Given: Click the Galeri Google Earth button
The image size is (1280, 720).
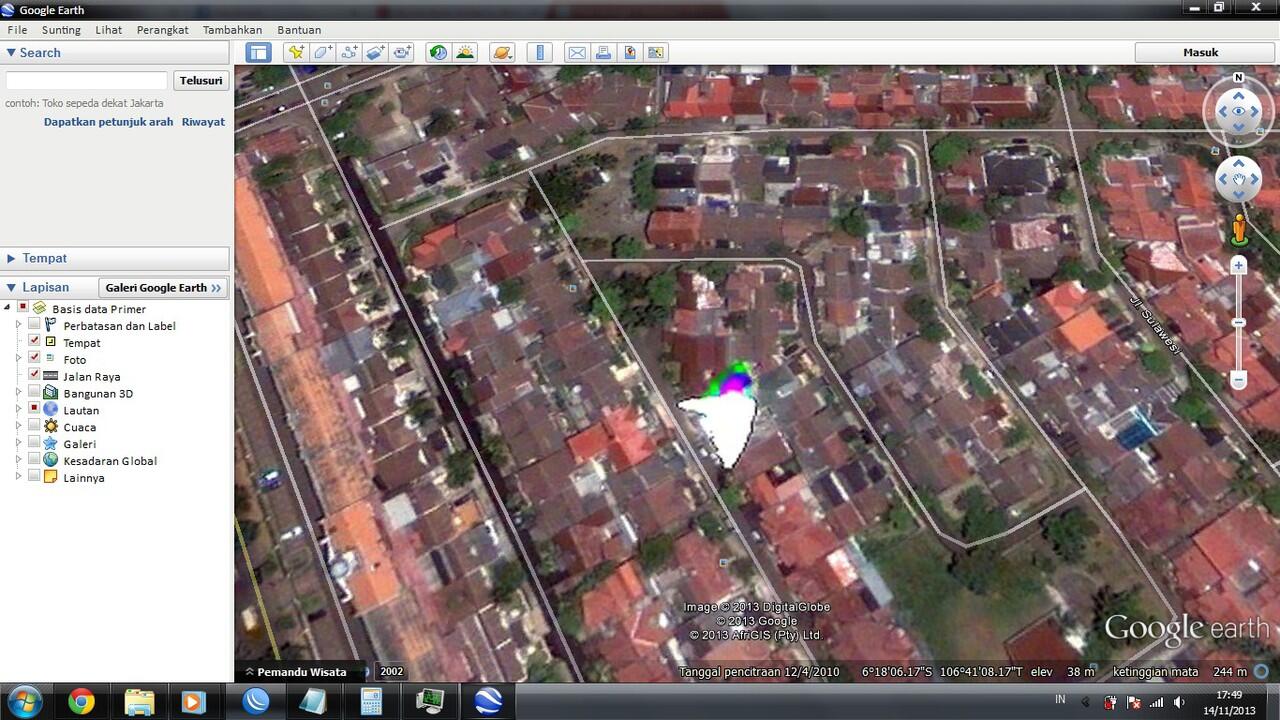Looking at the screenshot, I should click(163, 287).
